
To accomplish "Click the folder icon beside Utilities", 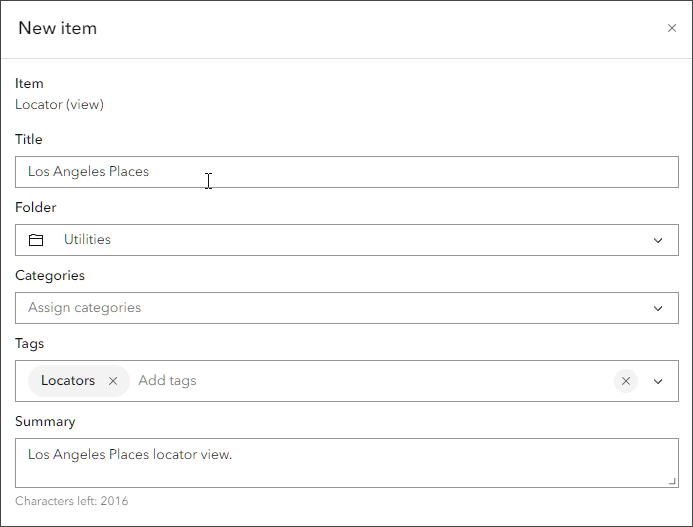I will tap(37, 240).
